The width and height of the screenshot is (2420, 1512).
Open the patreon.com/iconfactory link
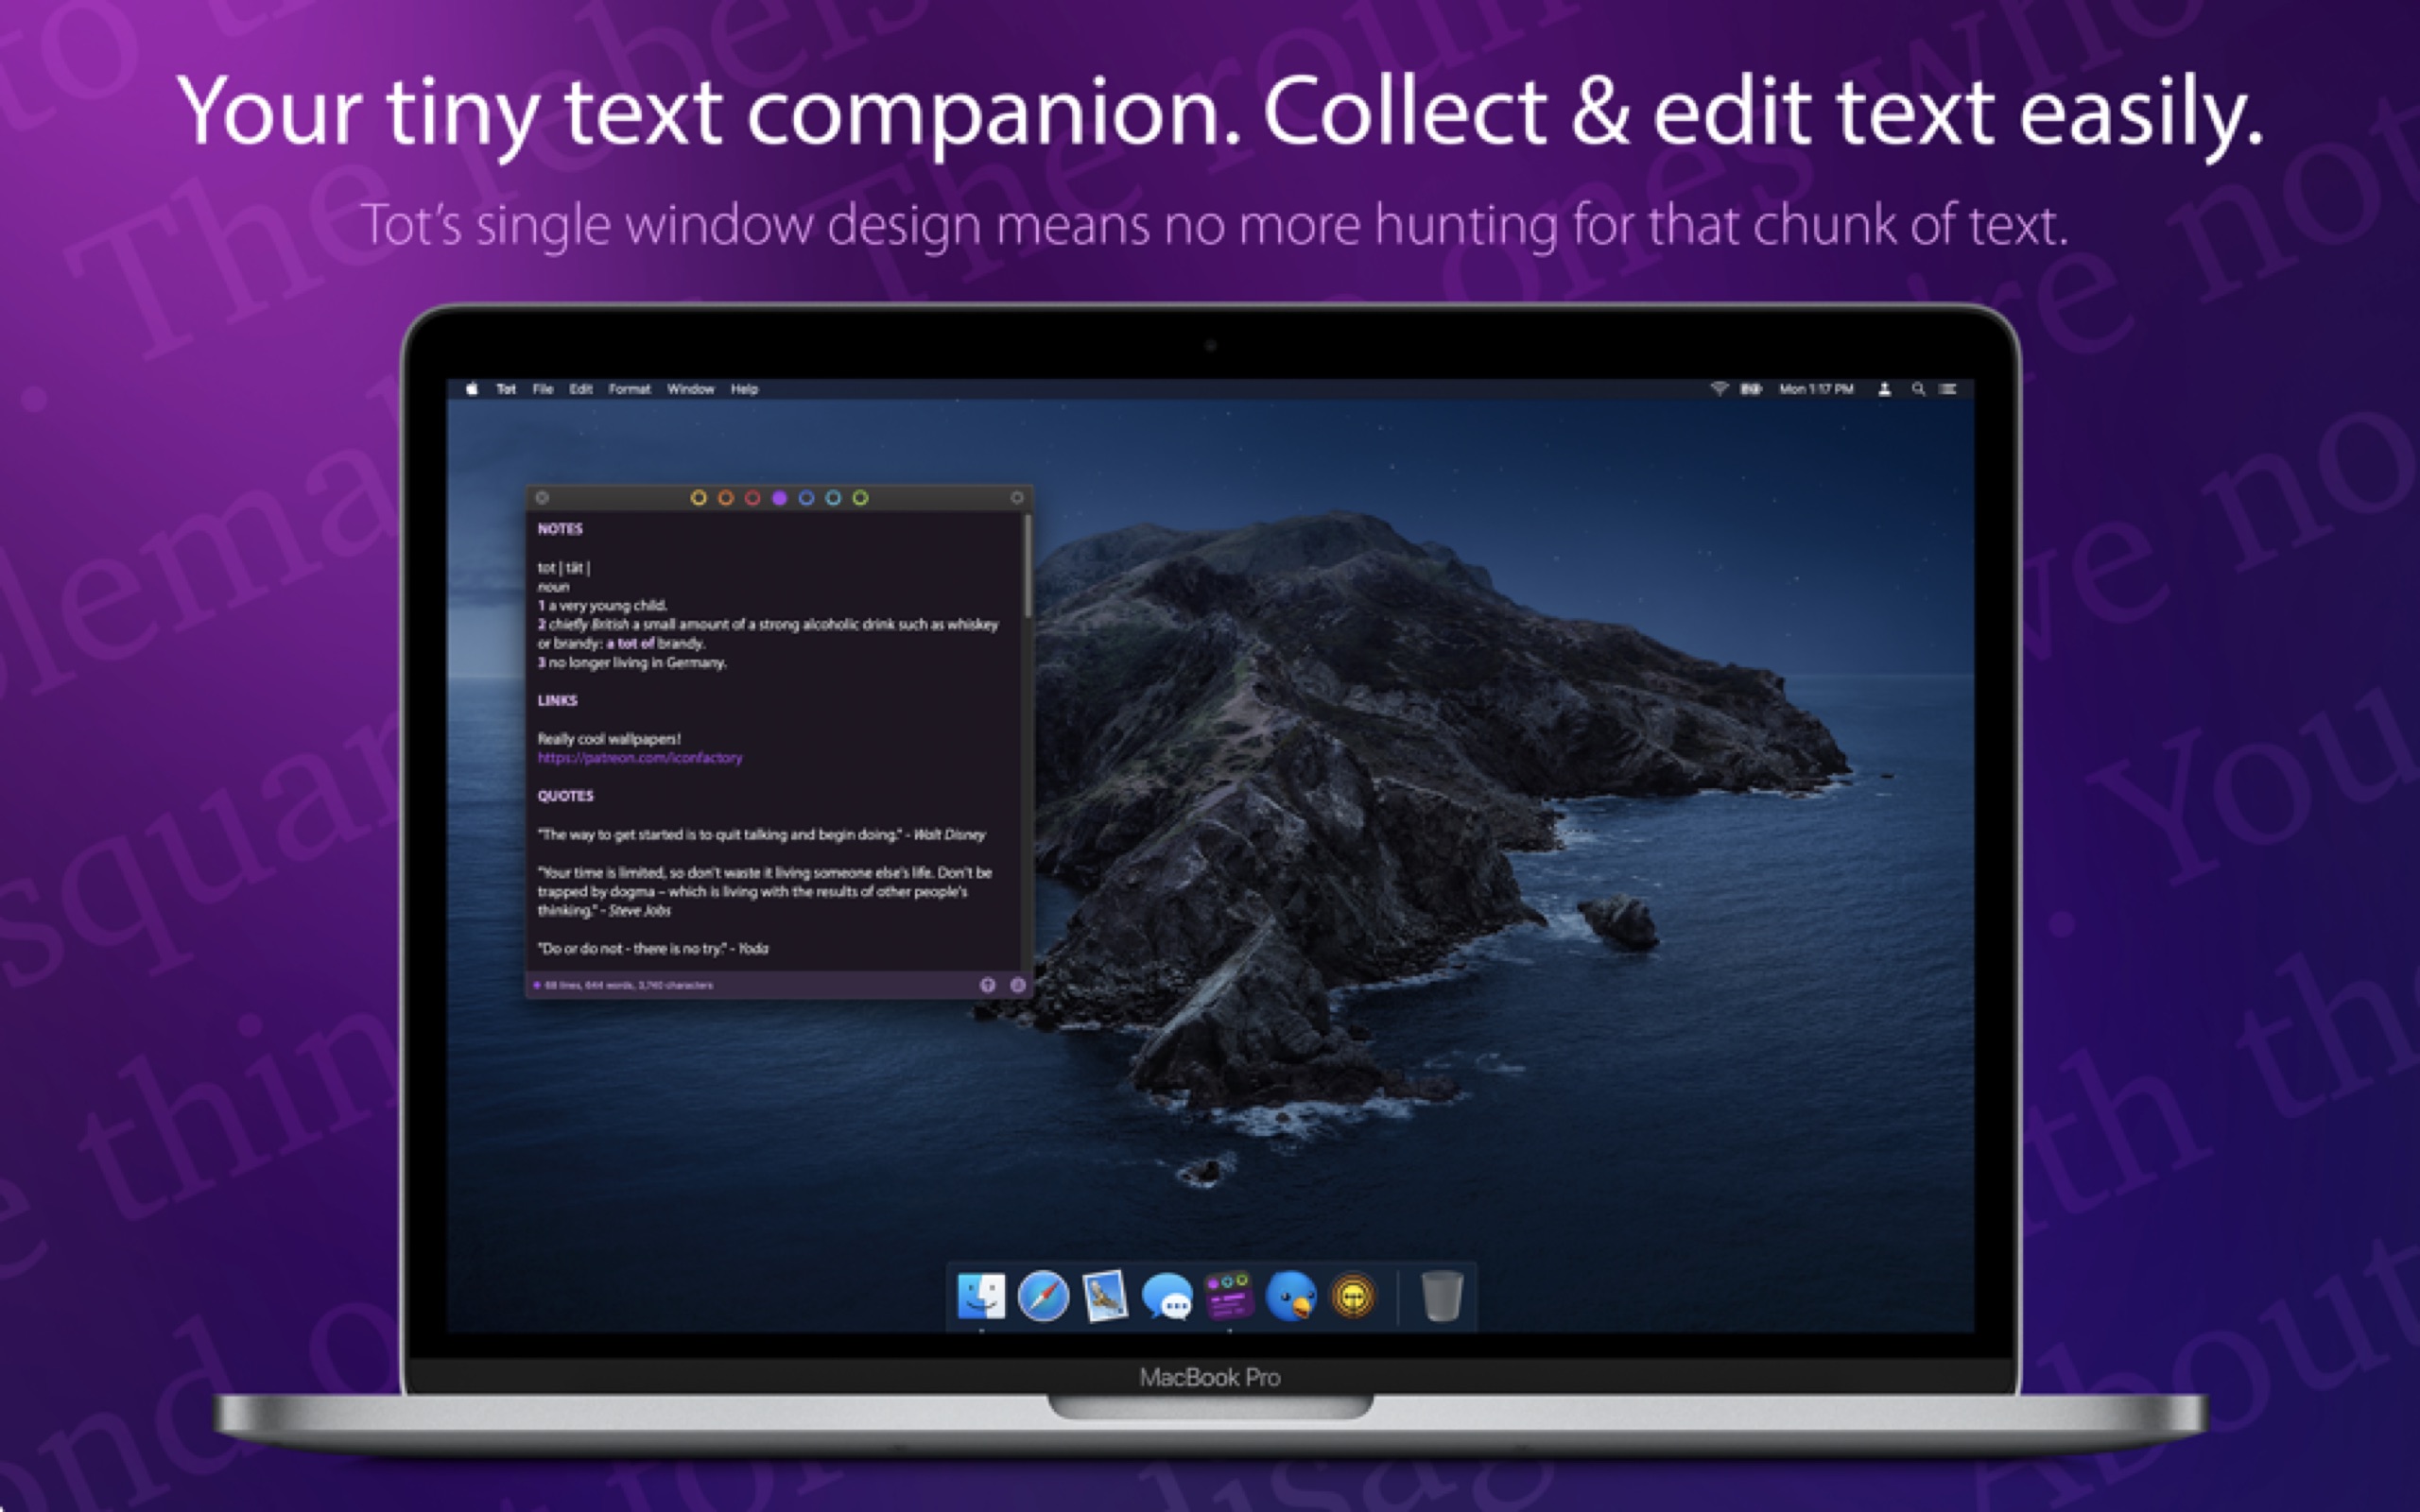pyautogui.click(x=640, y=758)
